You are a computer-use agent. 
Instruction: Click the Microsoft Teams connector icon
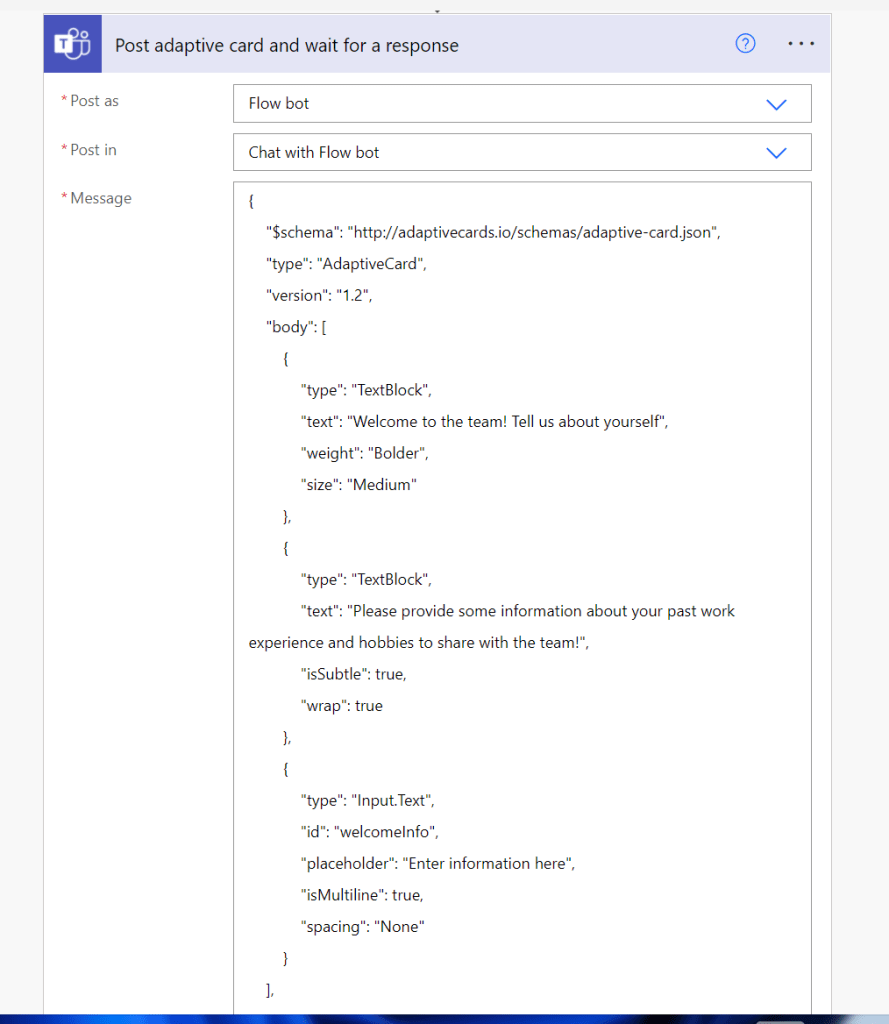coord(72,44)
